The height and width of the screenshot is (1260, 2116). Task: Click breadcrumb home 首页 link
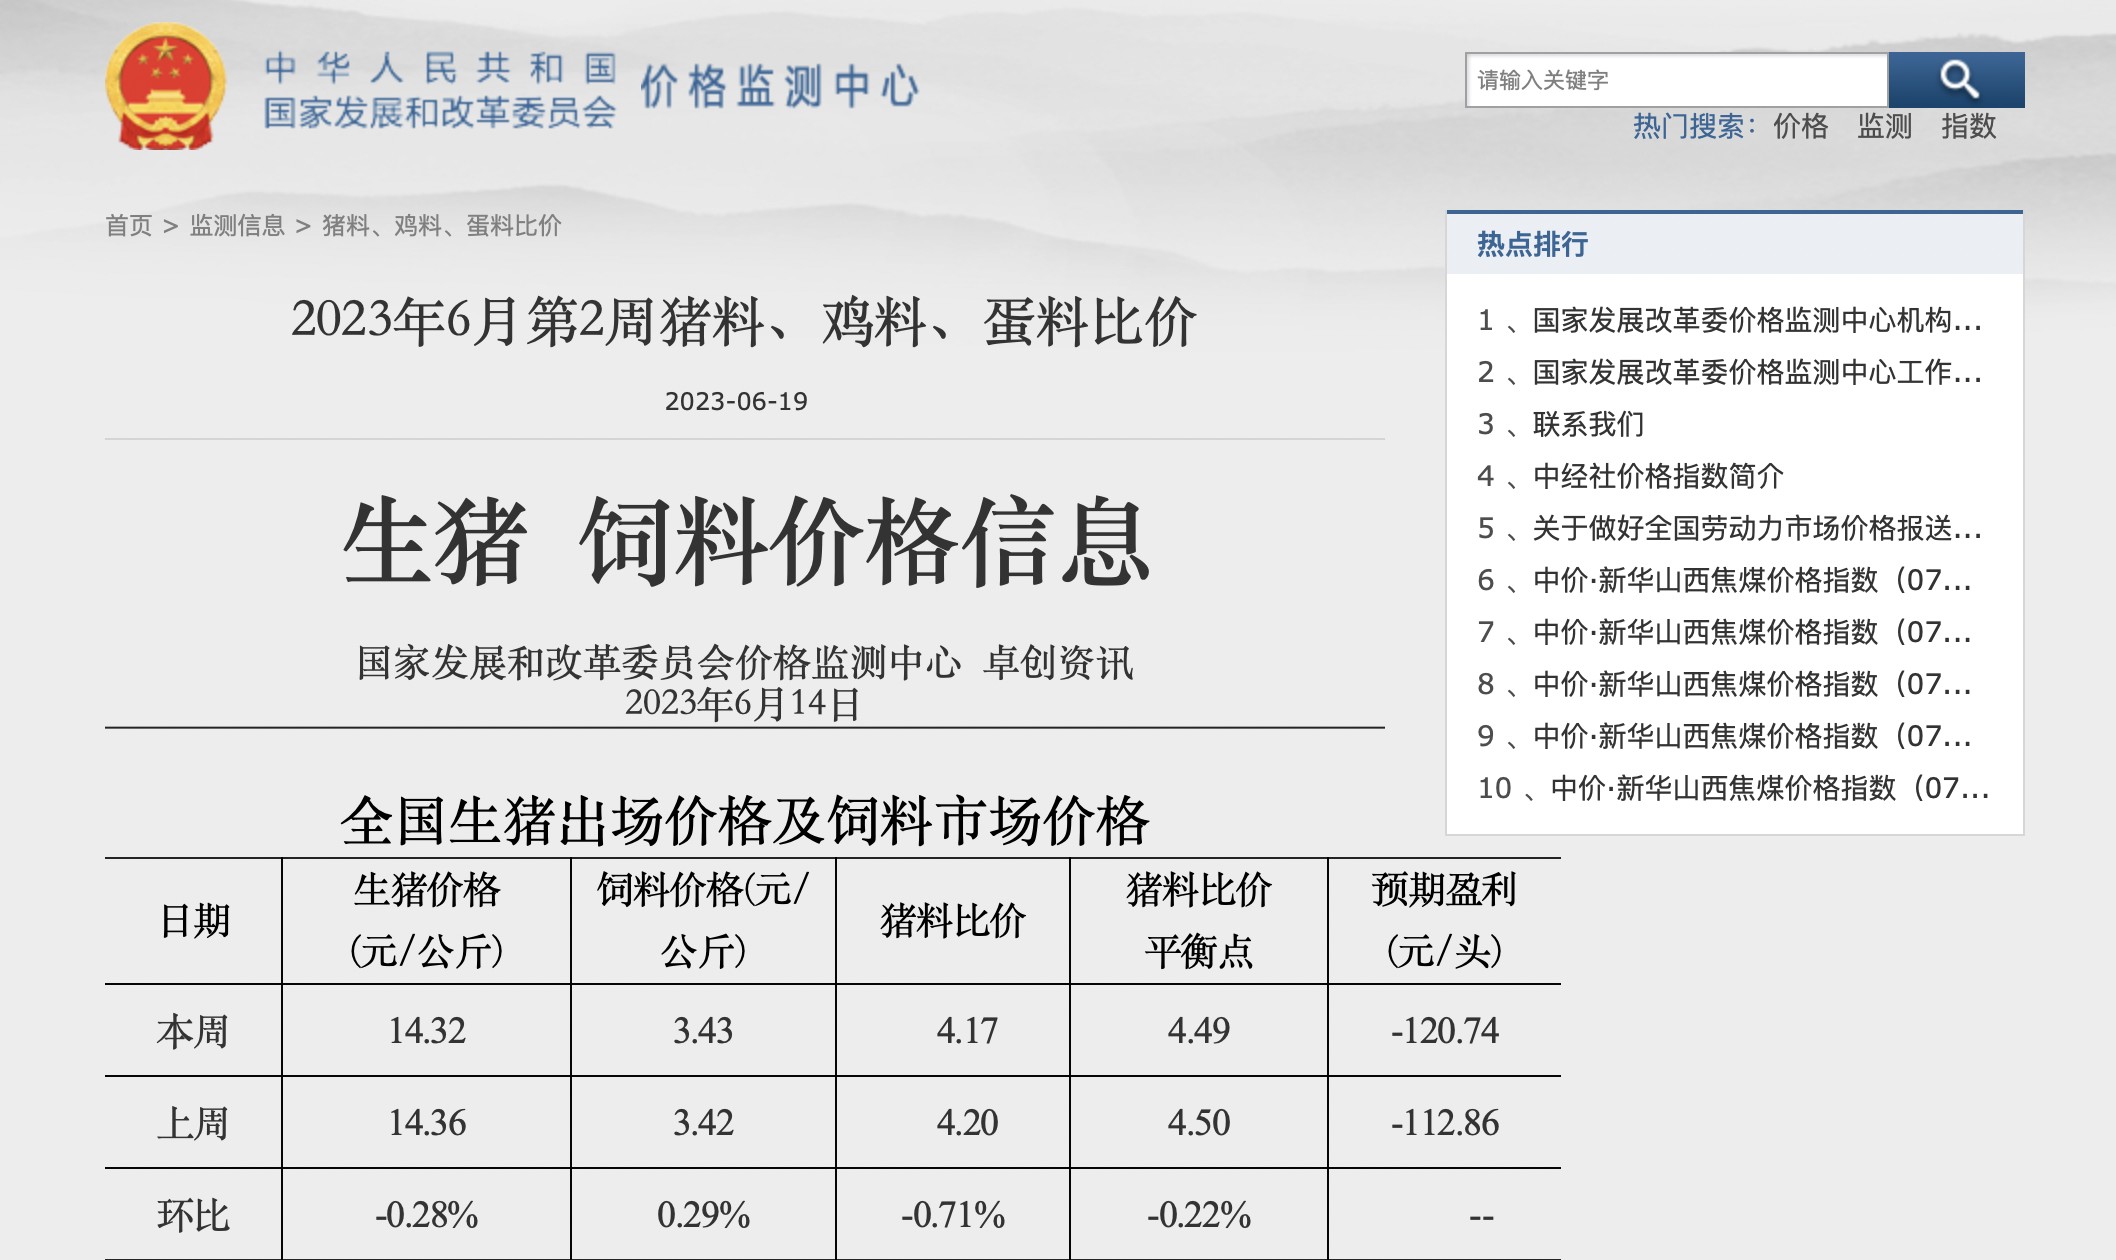[x=127, y=226]
